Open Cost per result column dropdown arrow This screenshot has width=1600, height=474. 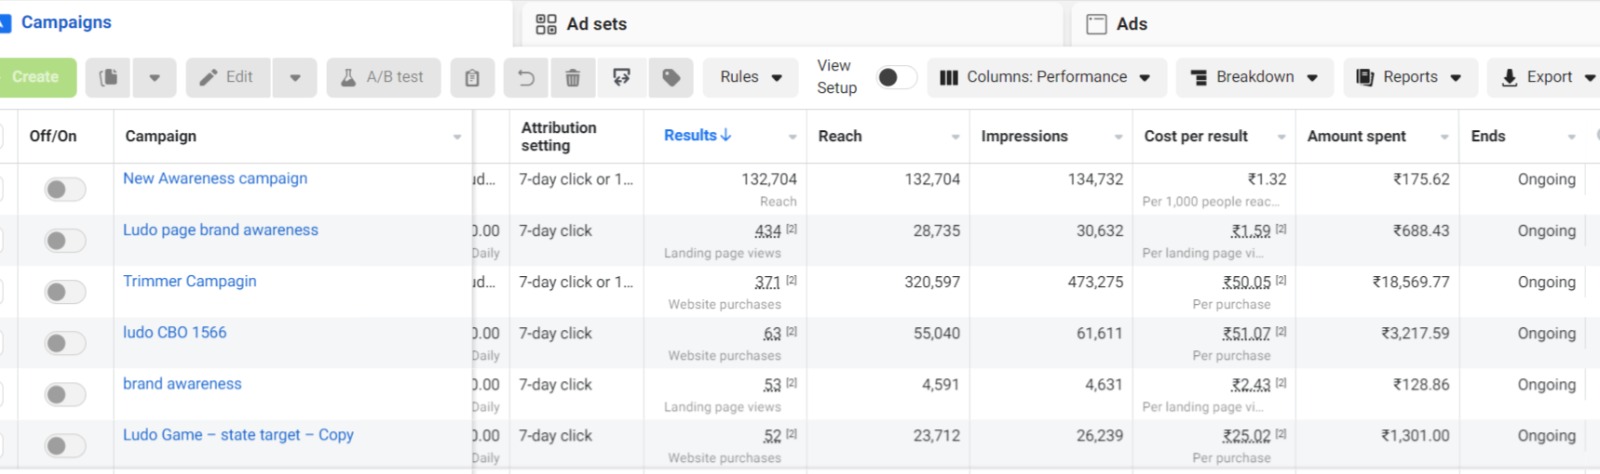coord(1281,137)
